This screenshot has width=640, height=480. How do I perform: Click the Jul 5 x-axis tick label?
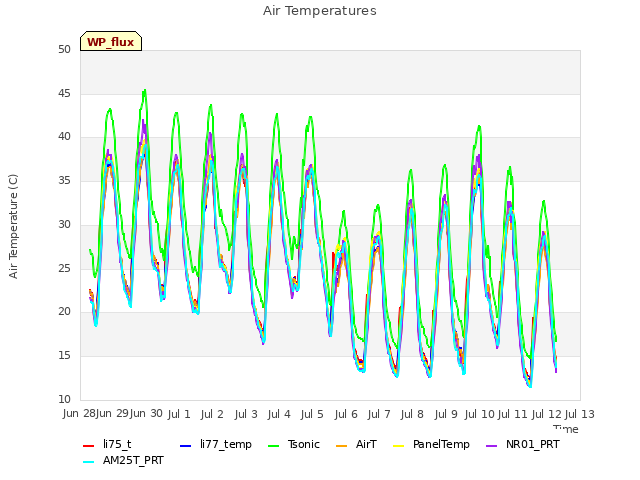tap(312, 414)
